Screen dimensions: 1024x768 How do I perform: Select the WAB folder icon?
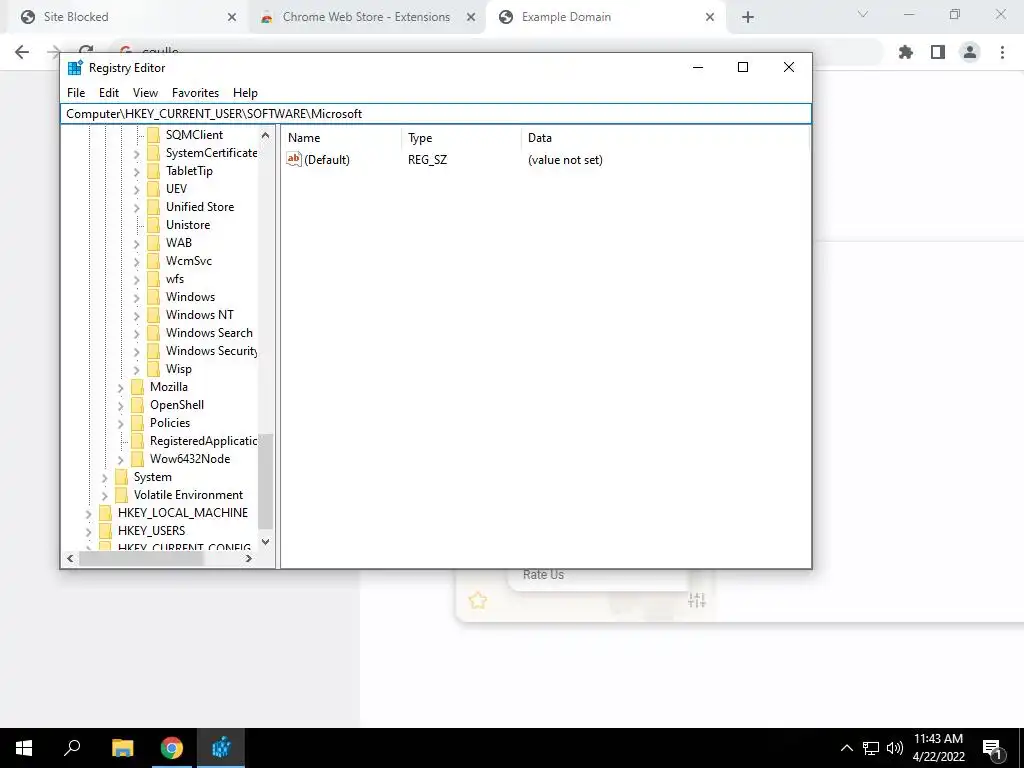pos(153,243)
